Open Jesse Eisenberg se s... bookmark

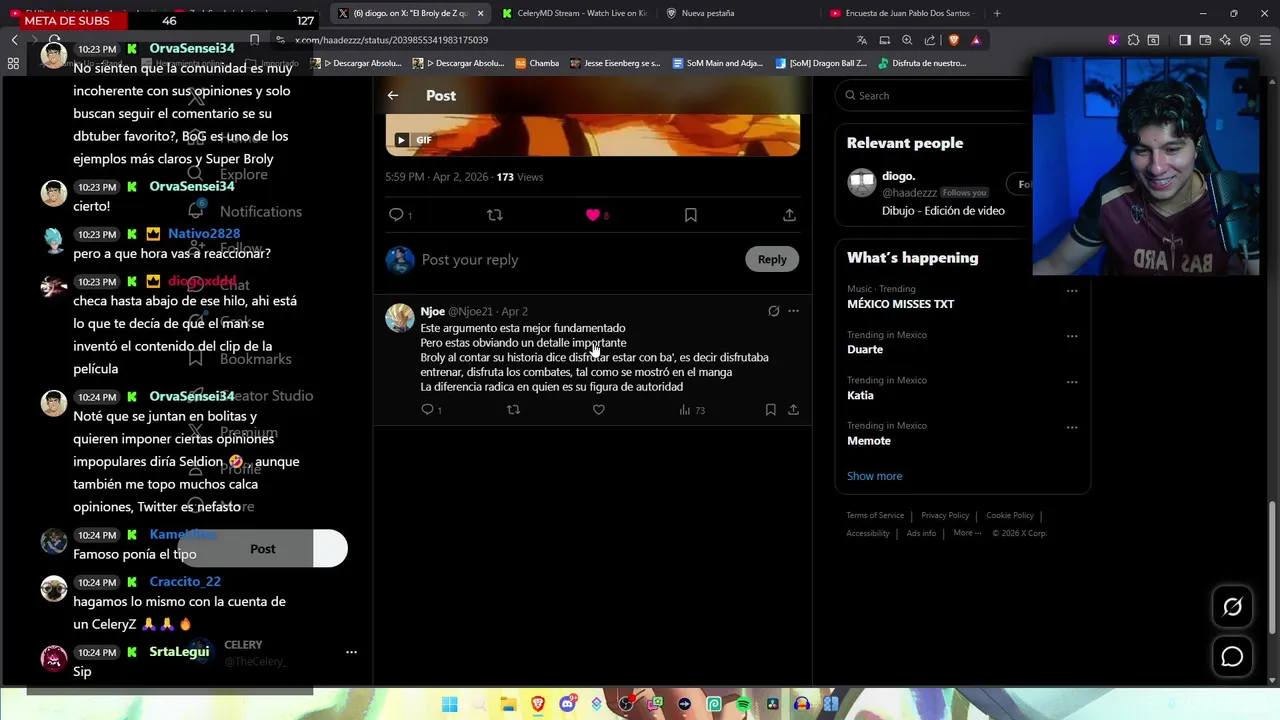coord(615,63)
